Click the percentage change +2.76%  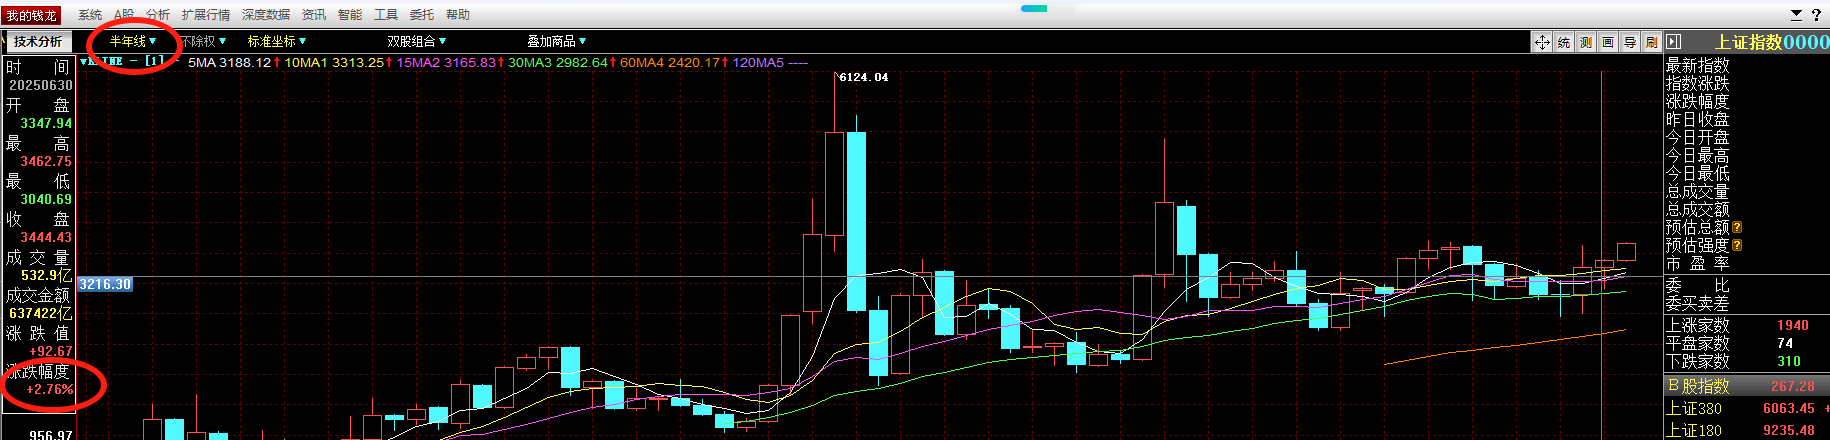[x=50, y=389]
